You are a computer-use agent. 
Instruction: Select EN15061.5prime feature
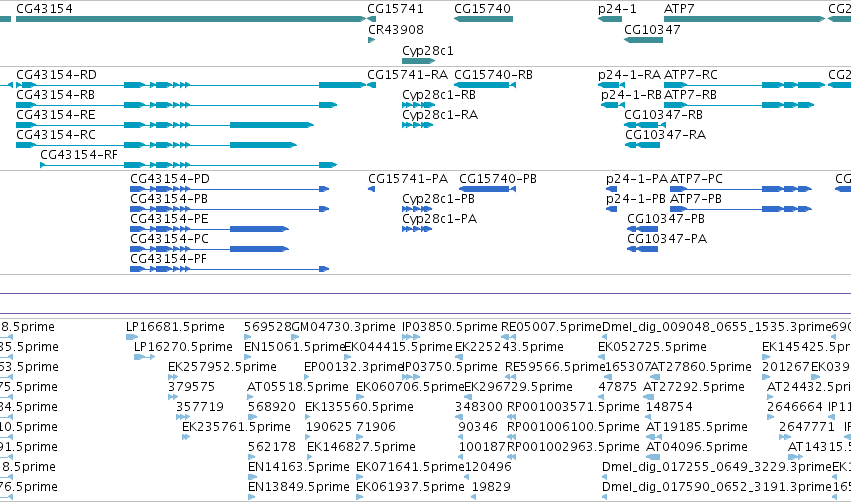point(247,357)
